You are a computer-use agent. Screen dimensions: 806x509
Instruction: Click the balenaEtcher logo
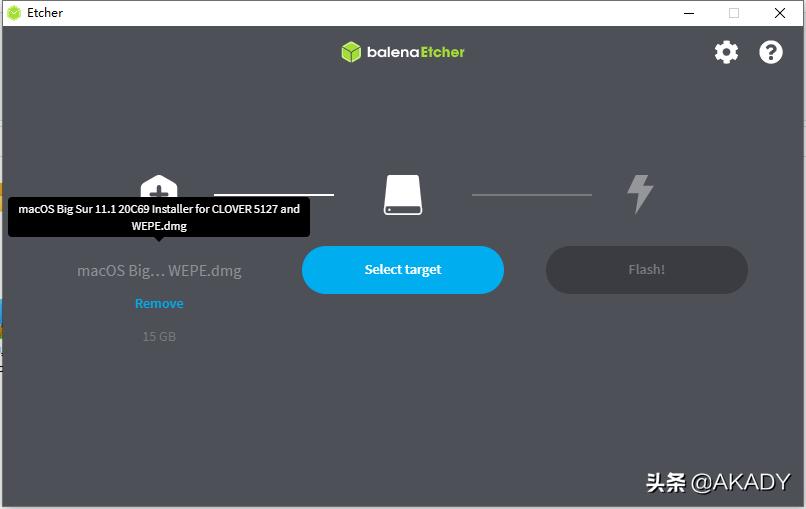403,52
